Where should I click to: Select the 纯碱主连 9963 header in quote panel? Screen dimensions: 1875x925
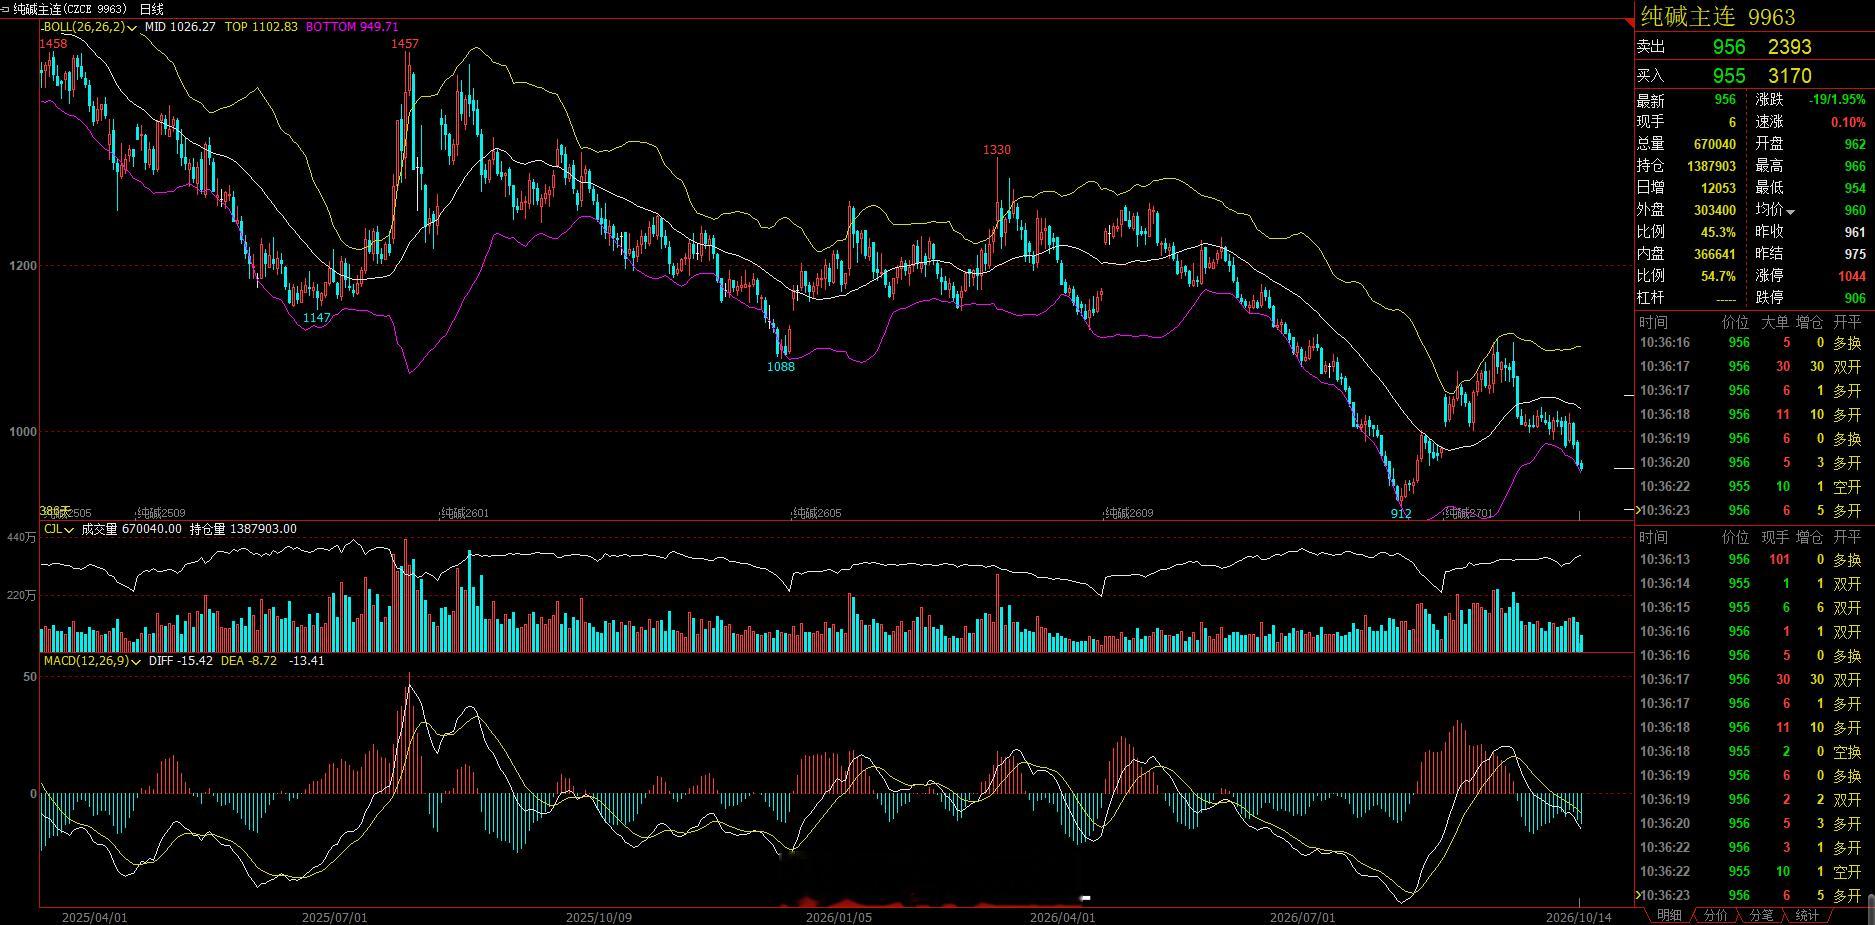pyautogui.click(x=1718, y=17)
